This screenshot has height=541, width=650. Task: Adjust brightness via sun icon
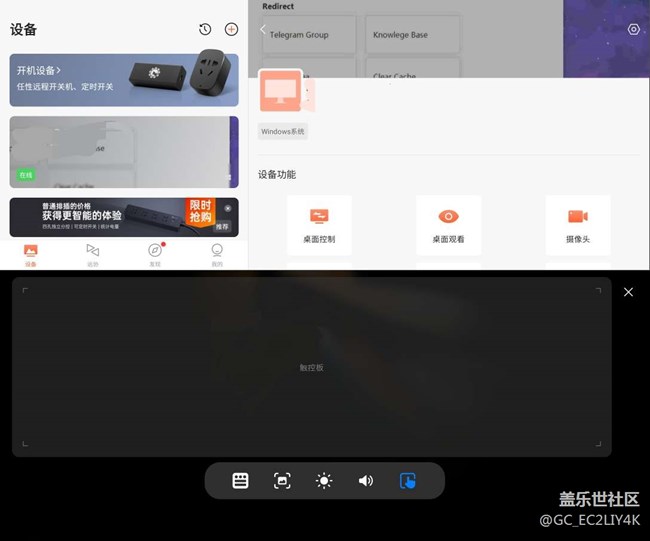pyautogui.click(x=324, y=481)
